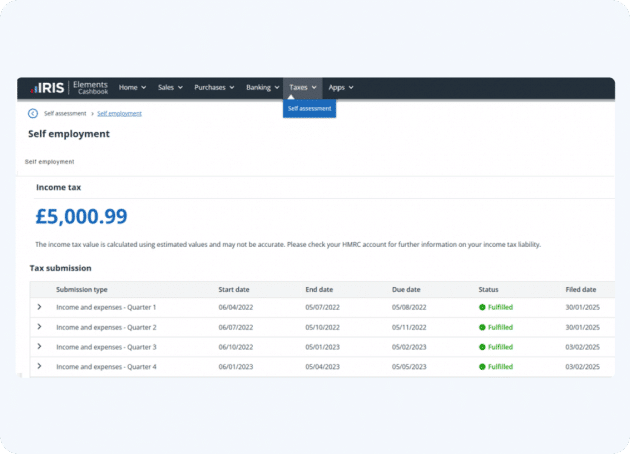630x454 pixels.
Task: Open the Sales menu
Action: pos(170,88)
